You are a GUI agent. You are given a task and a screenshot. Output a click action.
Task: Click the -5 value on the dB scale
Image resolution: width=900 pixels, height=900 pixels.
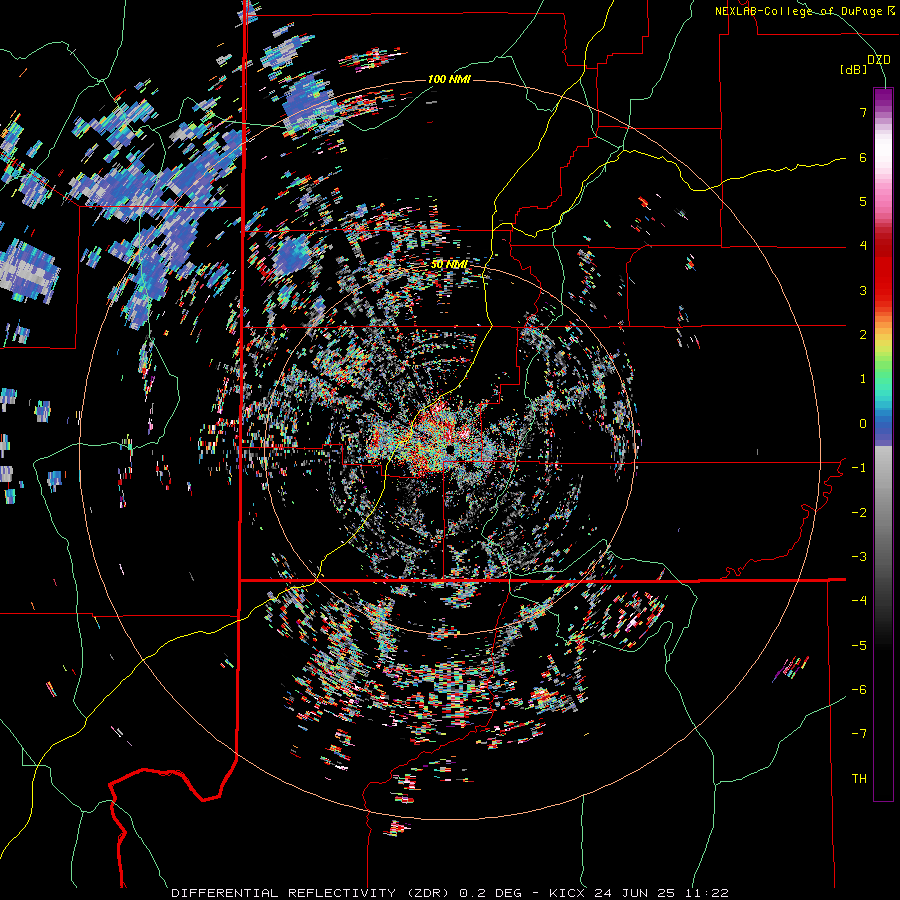tap(859, 646)
